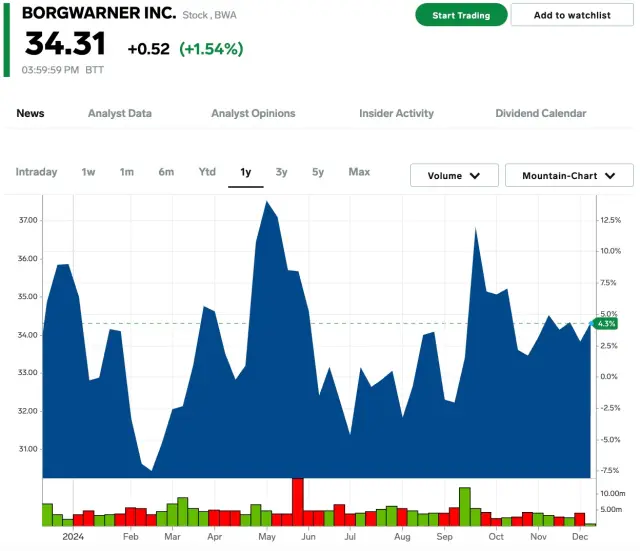Viewport: 640px width, 551px height.
Task: Open the News tab
Action: click(x=30, y=114)
